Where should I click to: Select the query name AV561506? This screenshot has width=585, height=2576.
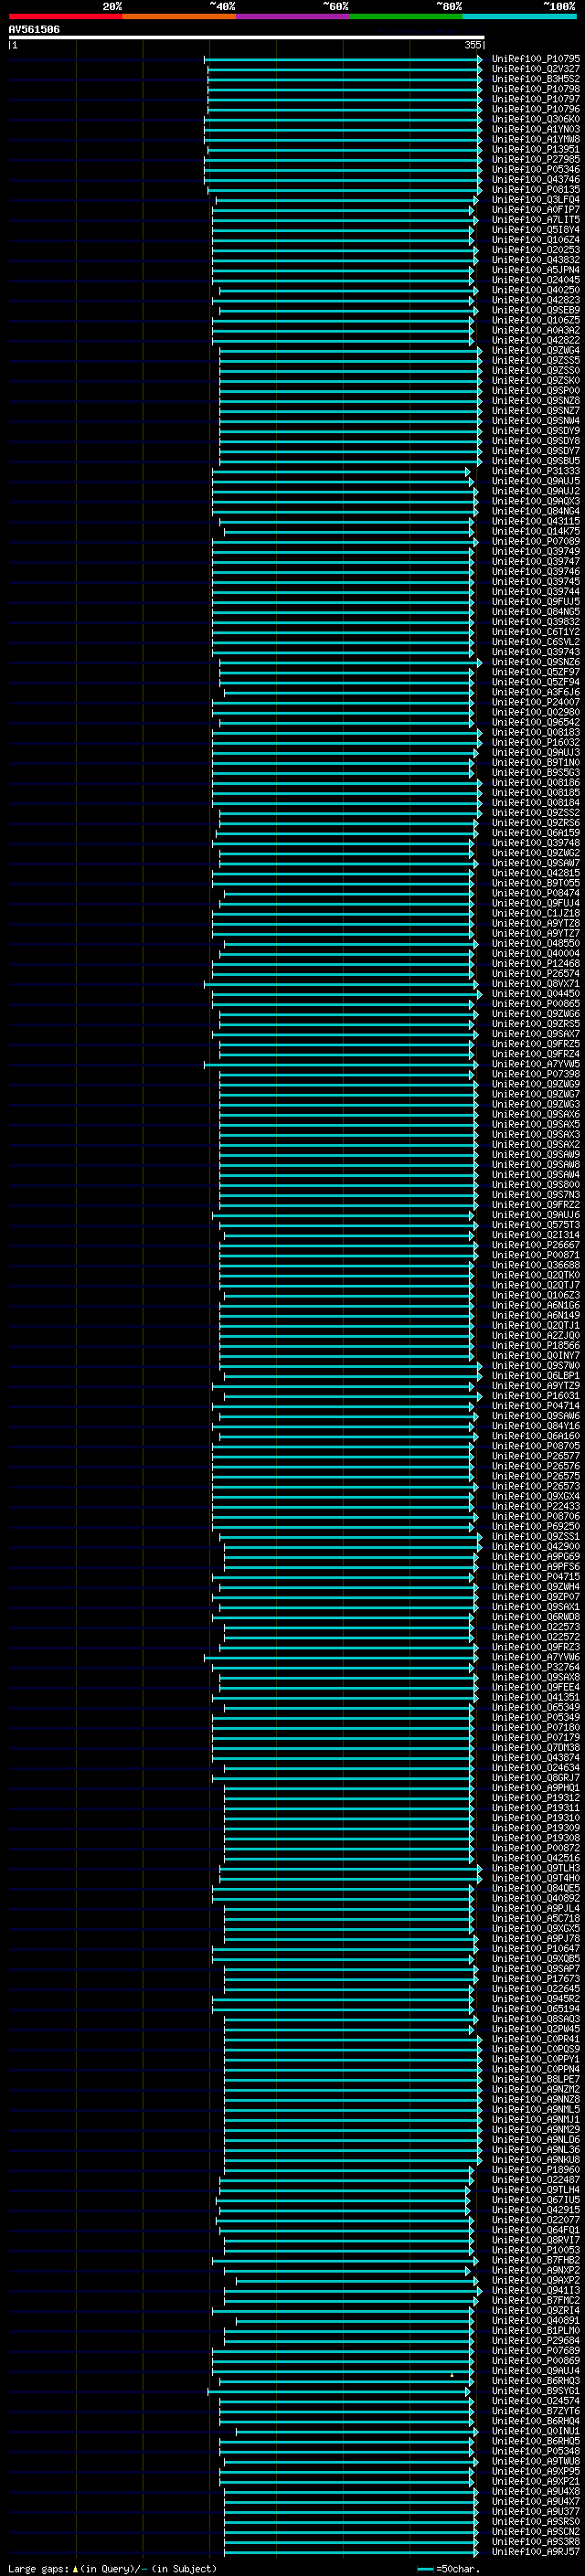(x=34, y=30)
